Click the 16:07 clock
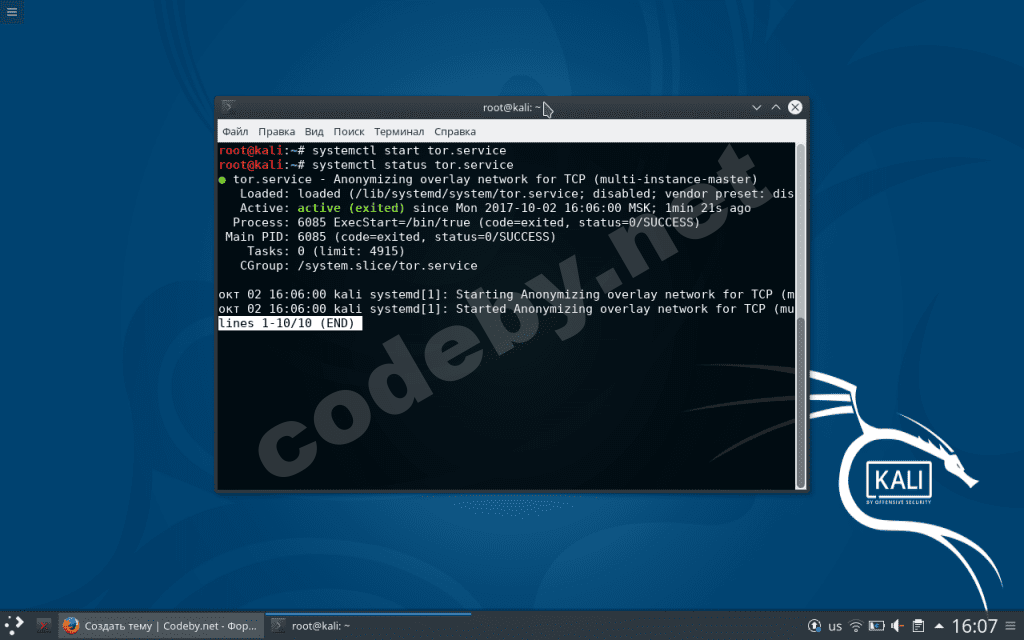This screenshot has height=640, width=1024. pos(974,626)
